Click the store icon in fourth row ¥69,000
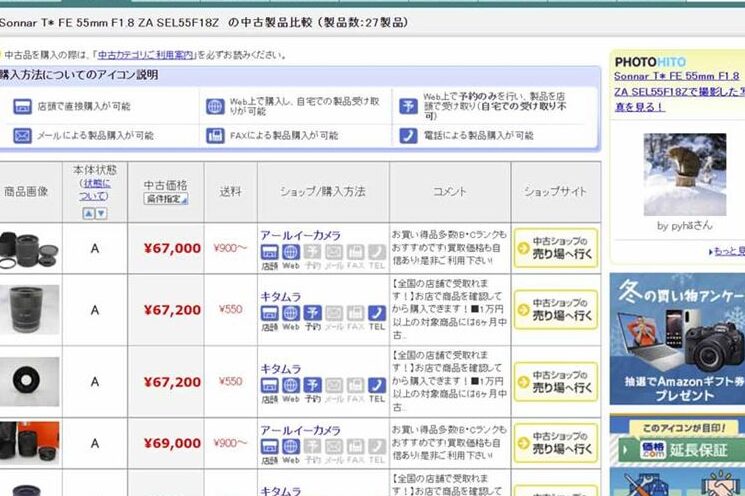 pyautogui.click(x=270, y=451)
